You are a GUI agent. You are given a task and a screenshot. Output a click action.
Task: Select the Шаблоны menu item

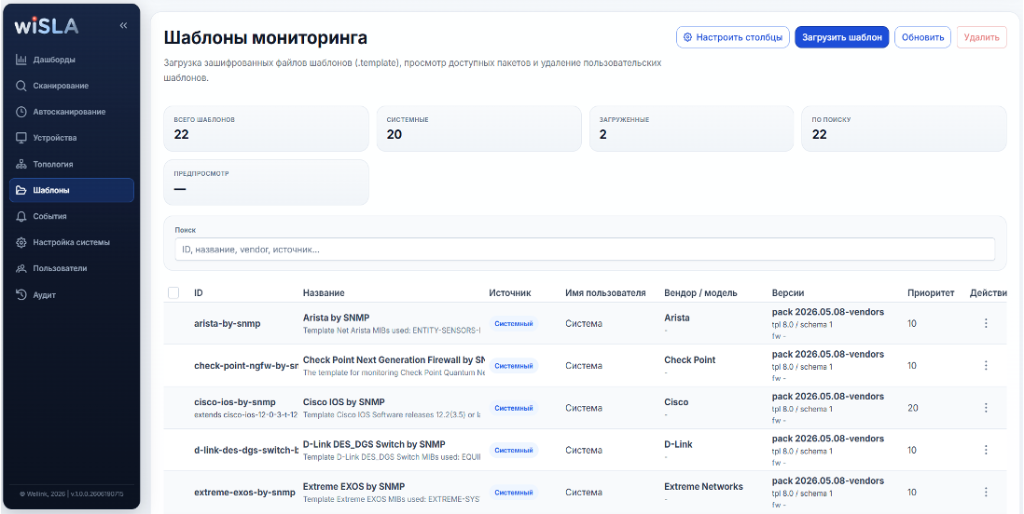72,190
